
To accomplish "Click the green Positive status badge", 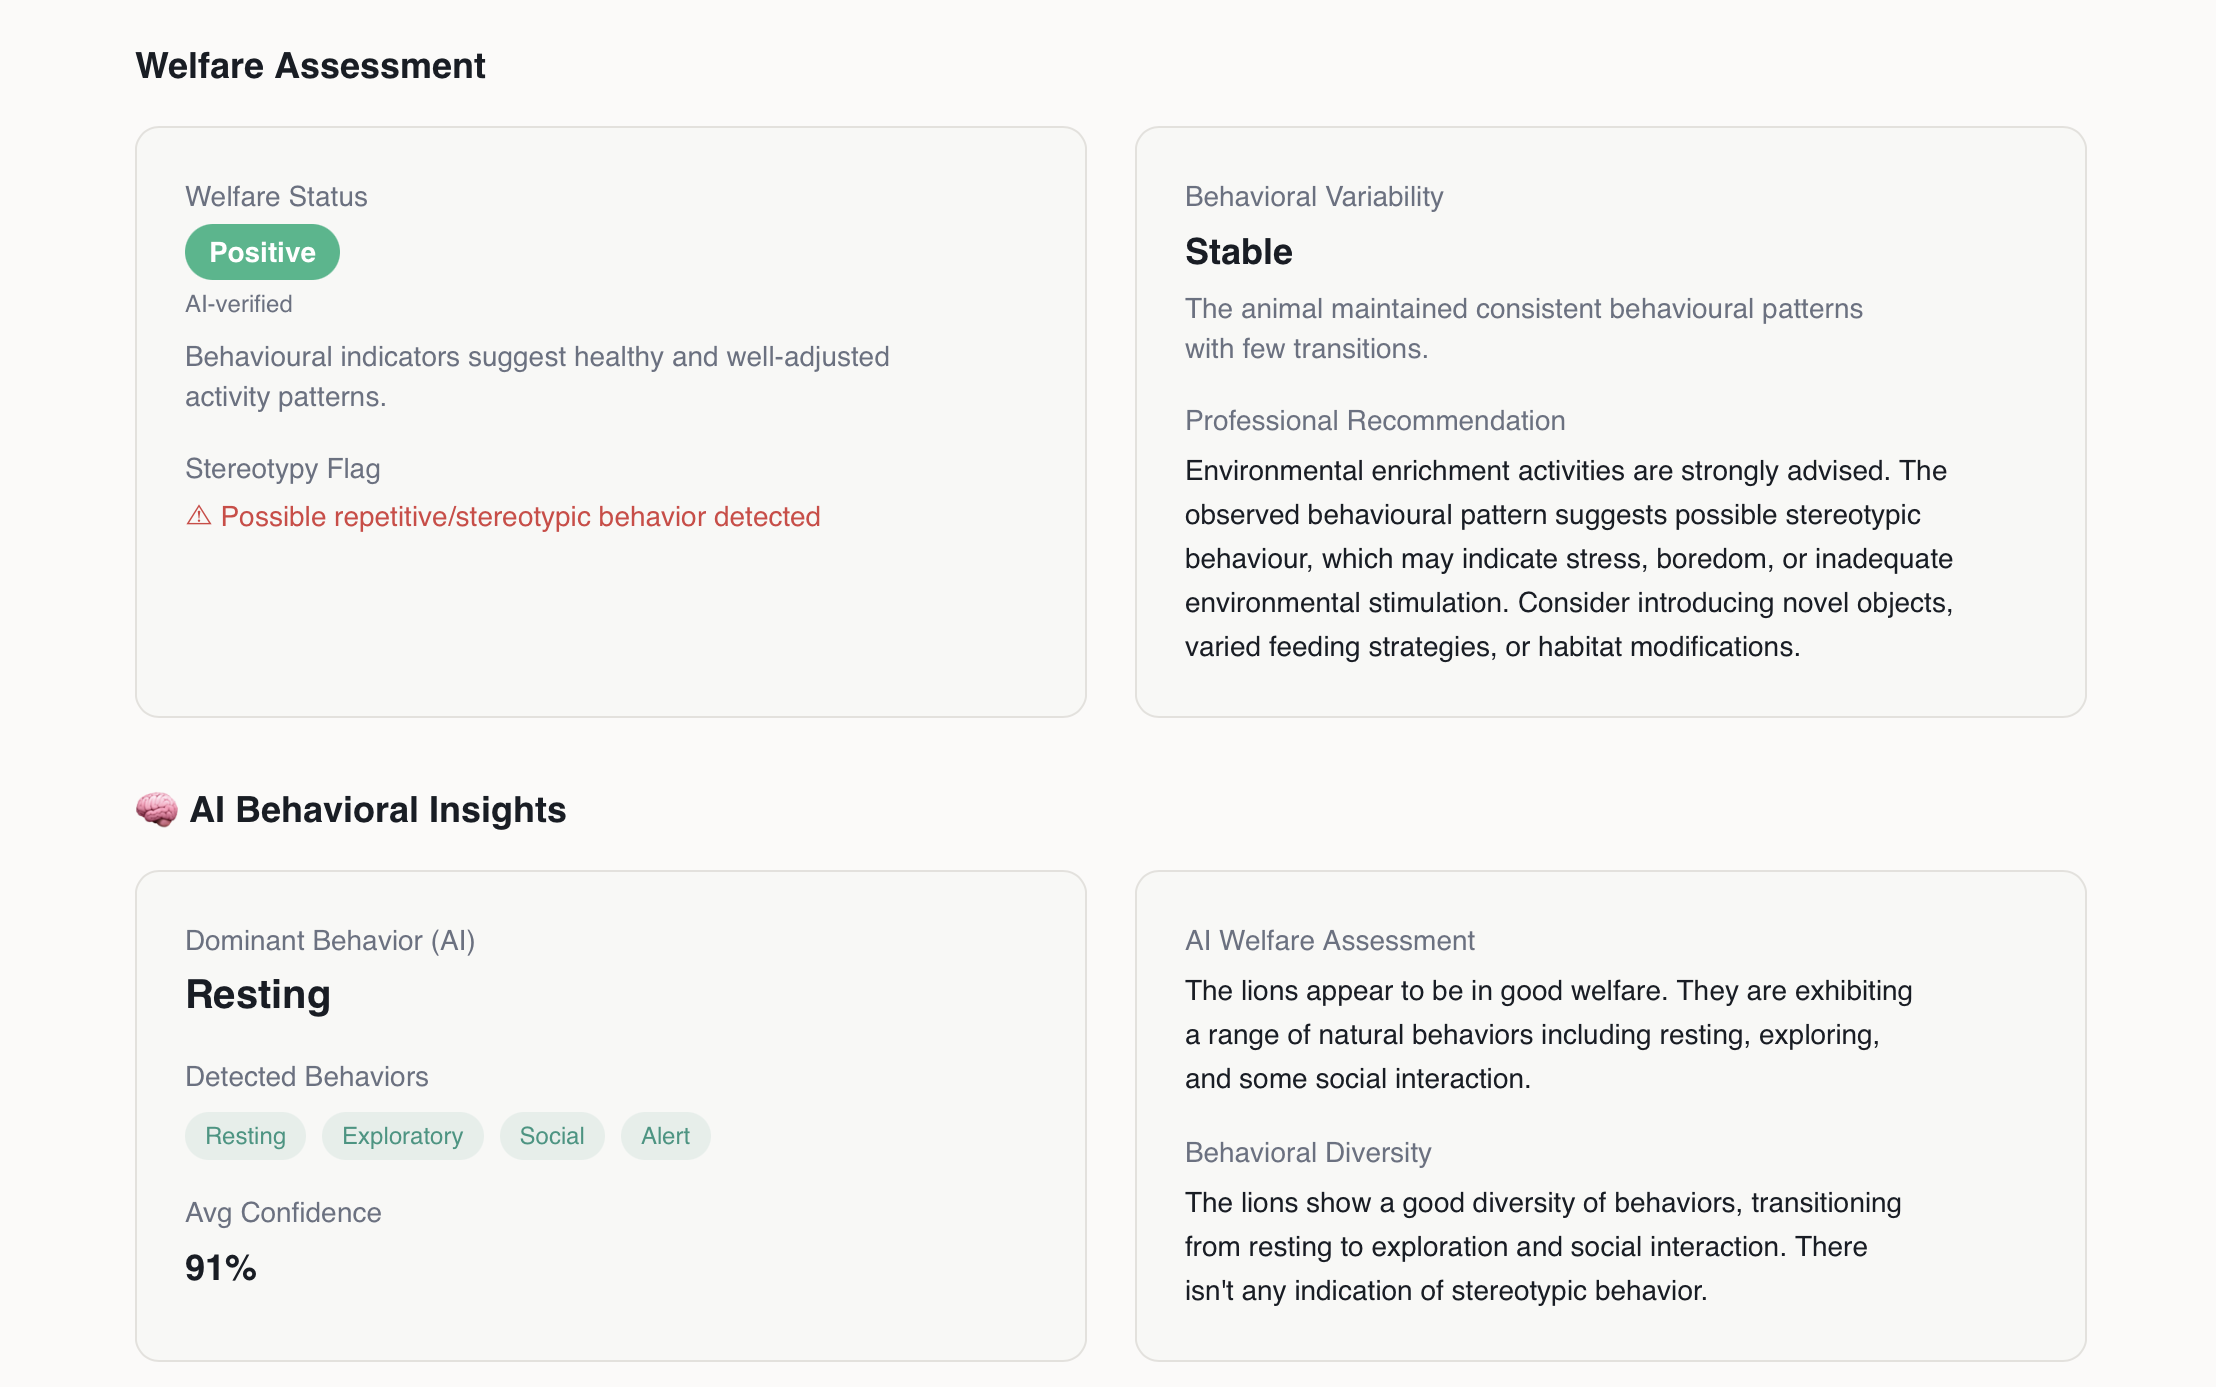I will point(262,252).
